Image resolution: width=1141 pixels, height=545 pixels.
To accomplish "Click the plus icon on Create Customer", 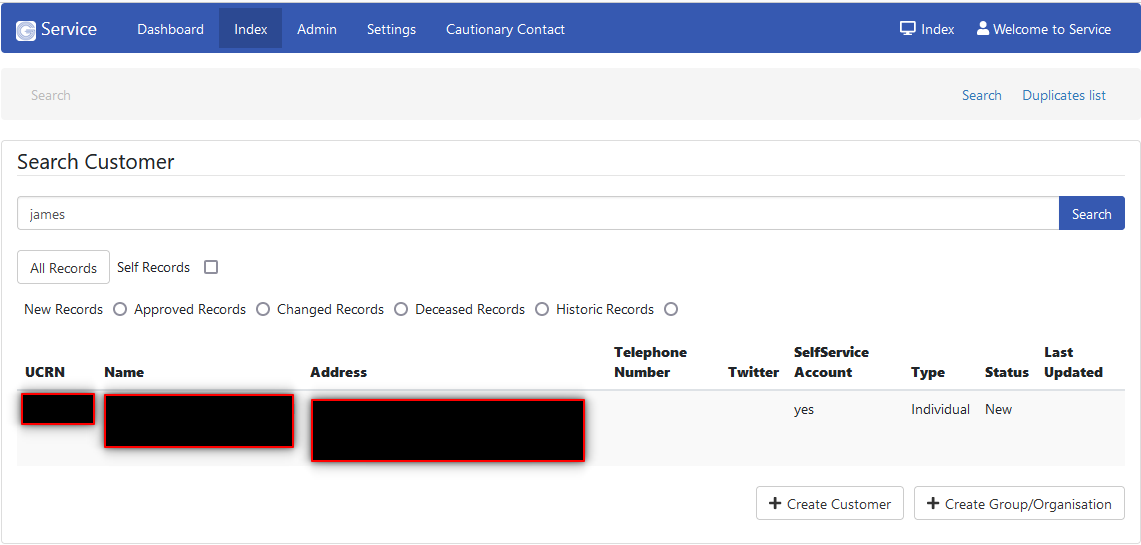I will click(775, 503).
